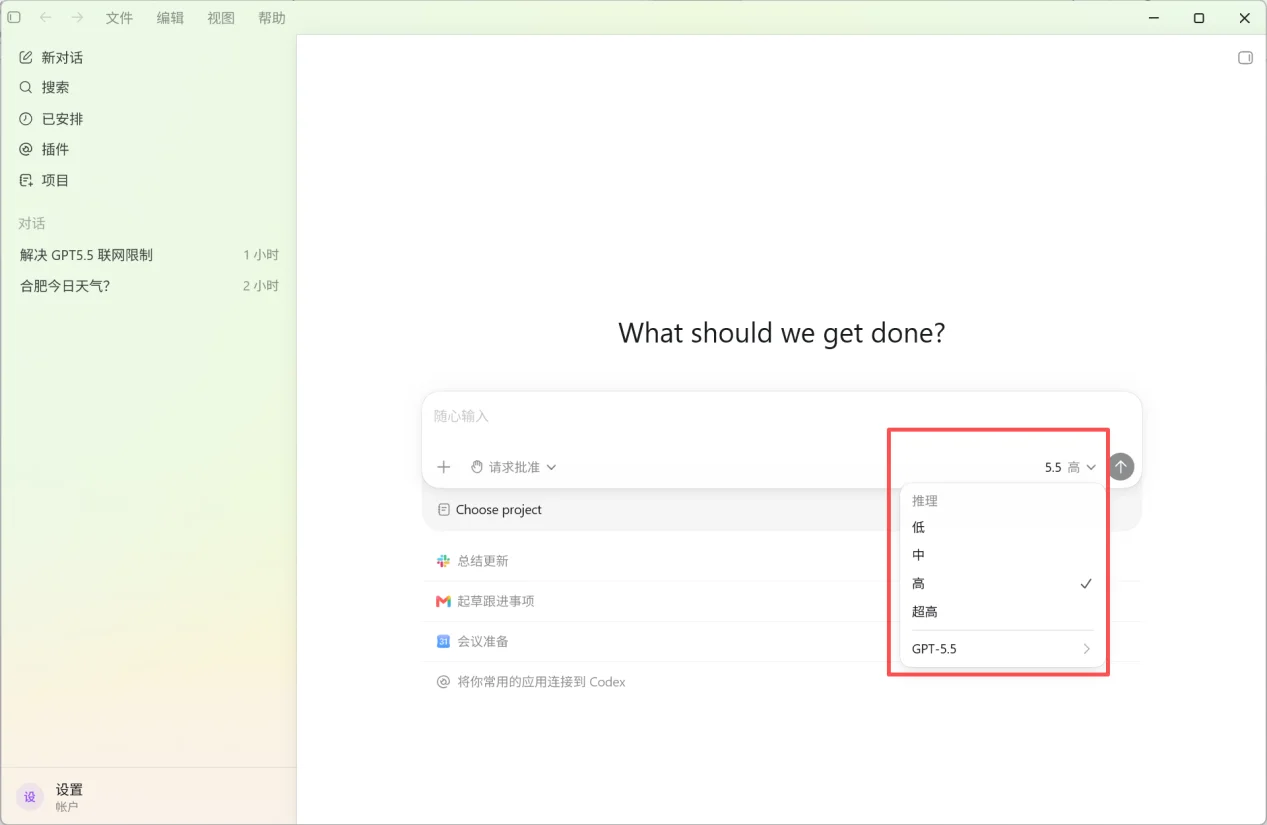This screenshot has width=1267, height=825.
Task: Click Choose project selector
Action: coord(490,510)
